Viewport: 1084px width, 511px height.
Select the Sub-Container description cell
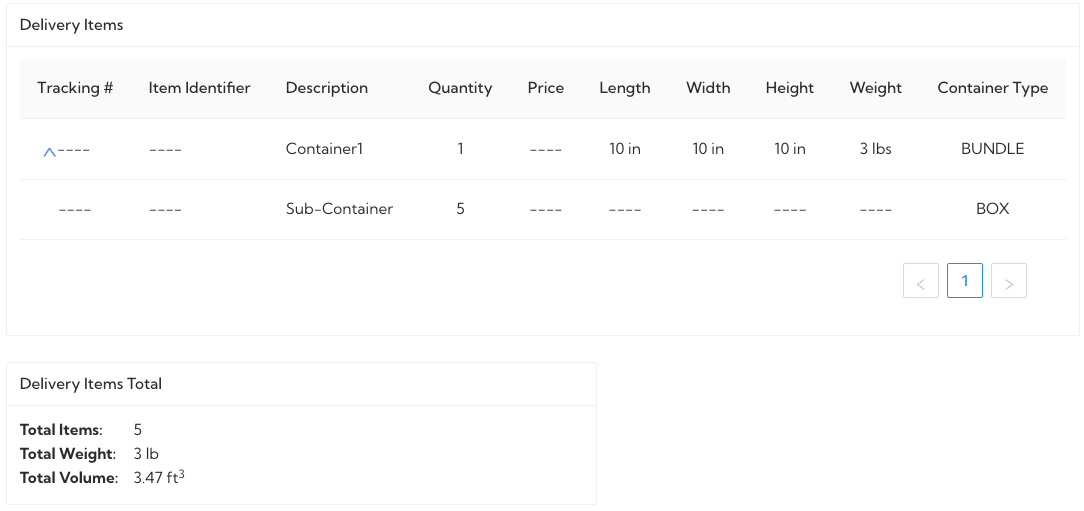[339, 209]
